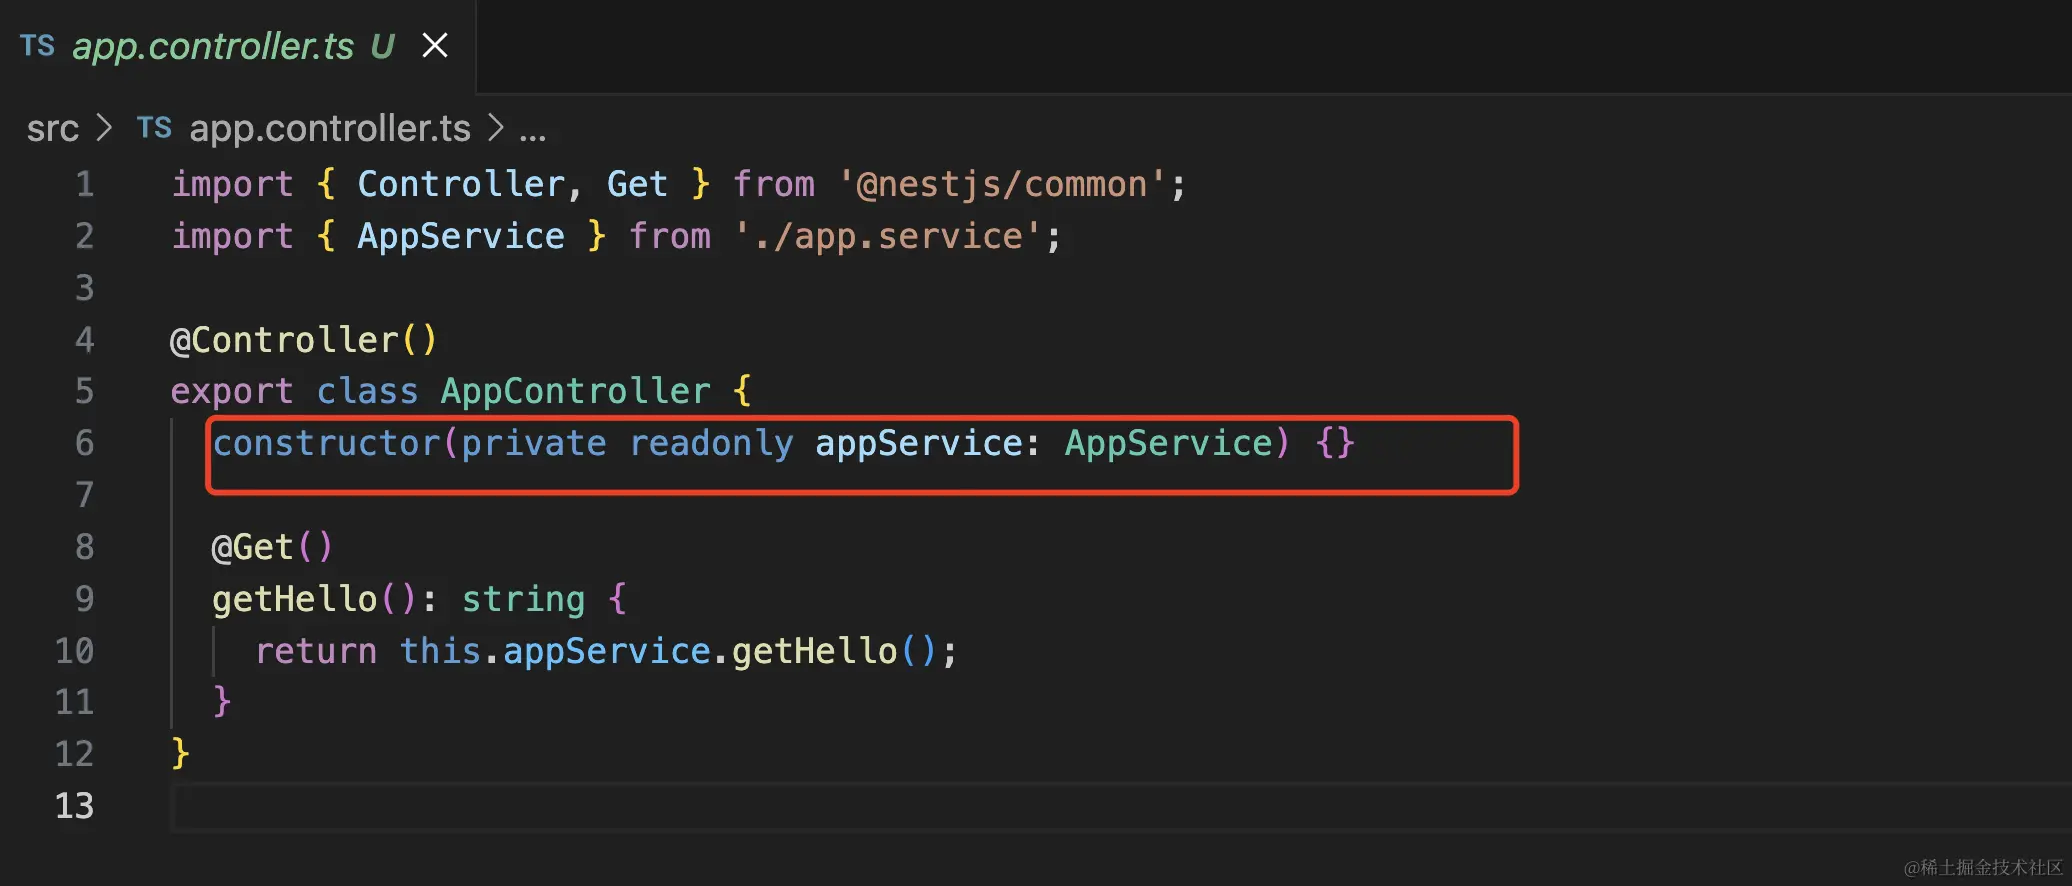Click the readonly keyword on line 6
2072x886 pixels.
(x=711, y=443)
